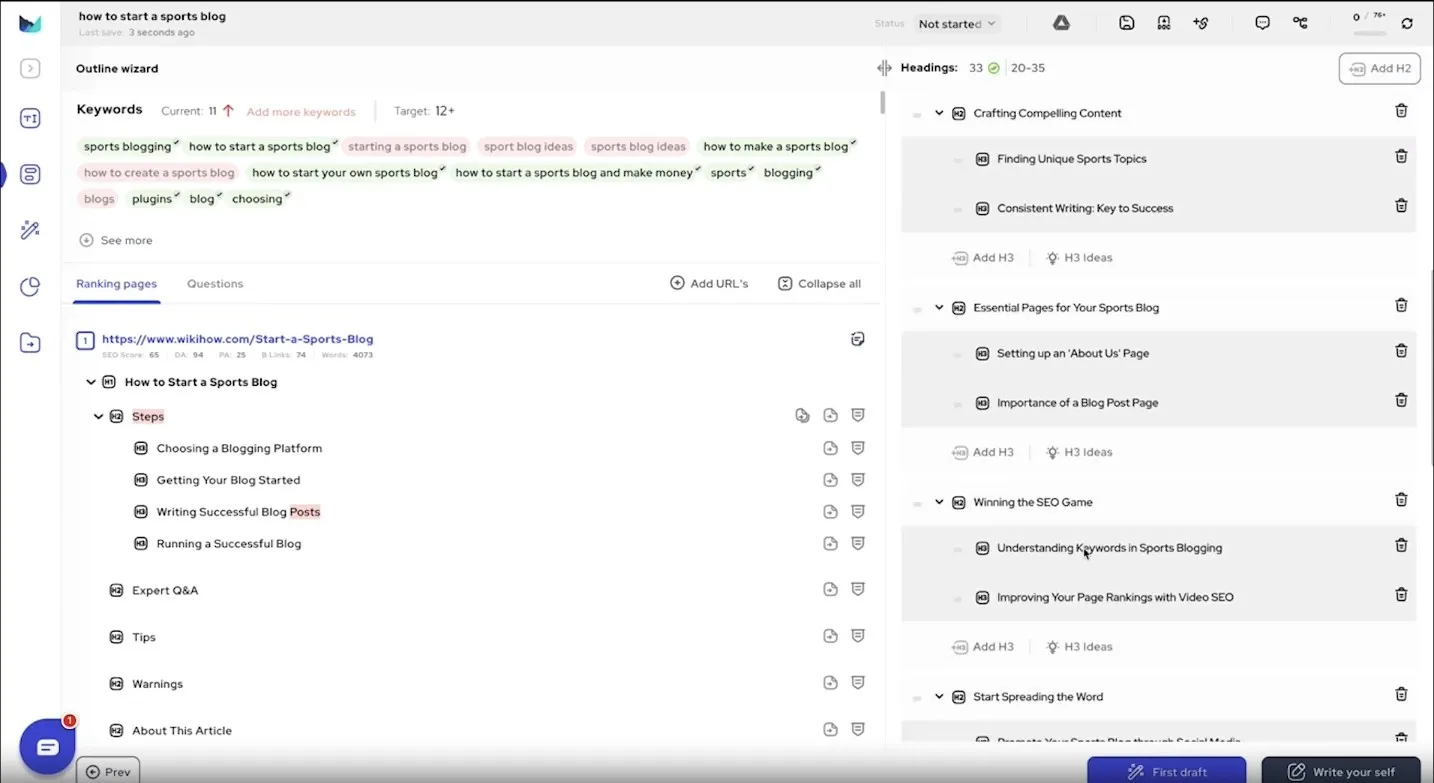Click the document title 'how to start a sports blog'
This screenshot has height=783, width=1434.
pyautogui.click(x=152, y=16)
